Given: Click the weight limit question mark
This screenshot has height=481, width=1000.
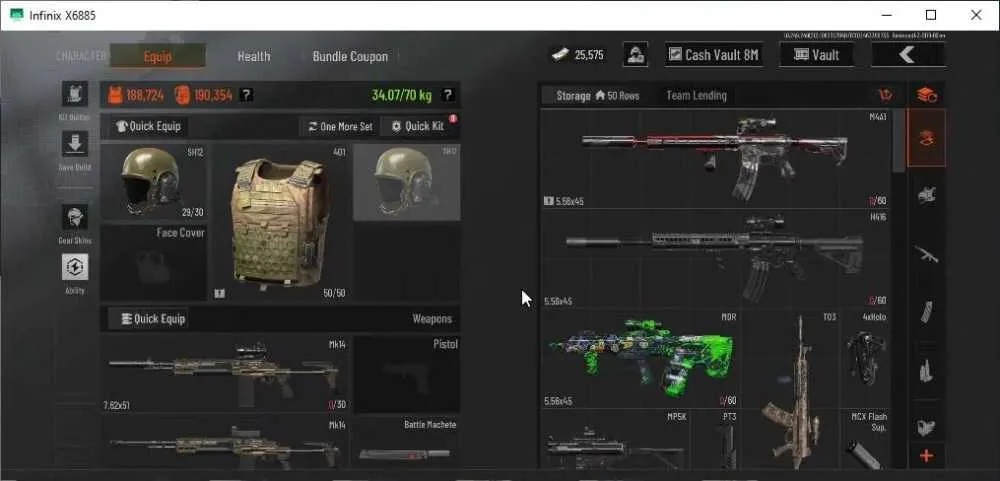Looking at the screenshot, I should point(448,95).
